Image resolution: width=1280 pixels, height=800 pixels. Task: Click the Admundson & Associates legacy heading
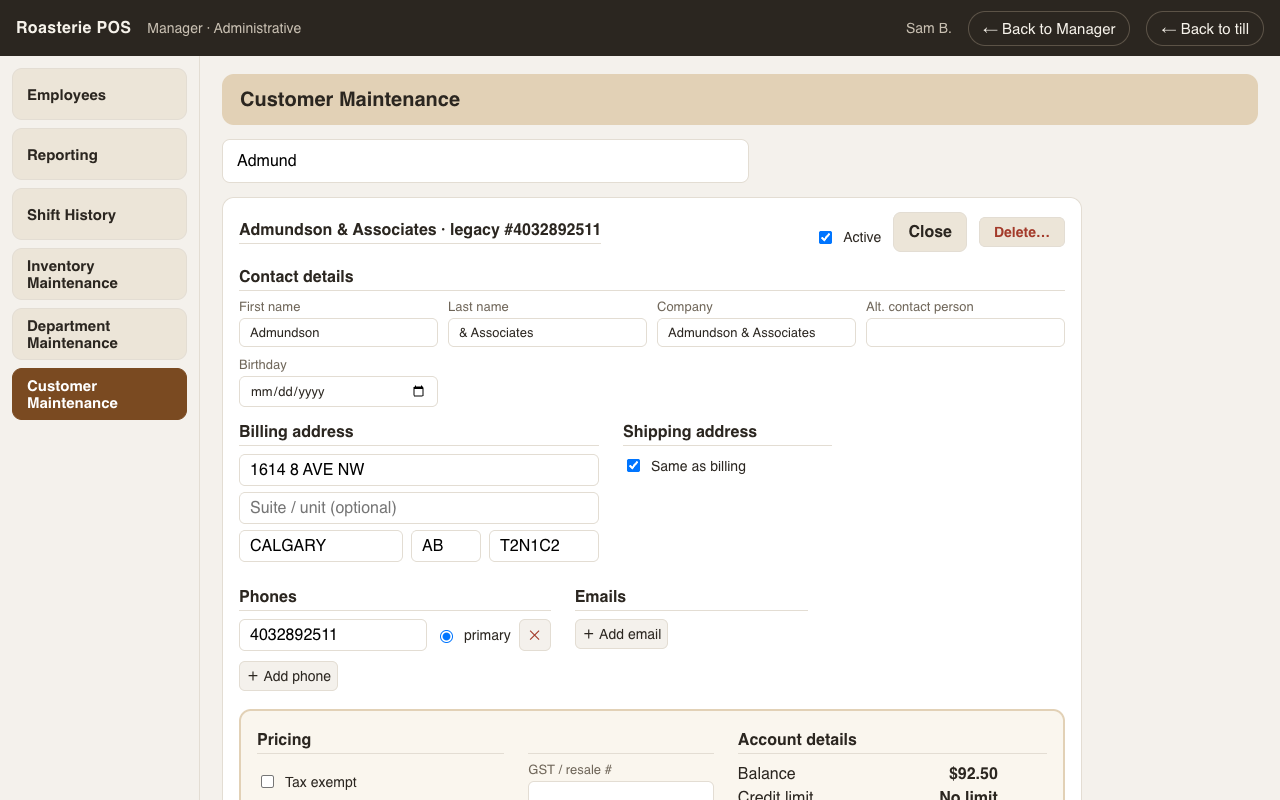pos(420,230)
